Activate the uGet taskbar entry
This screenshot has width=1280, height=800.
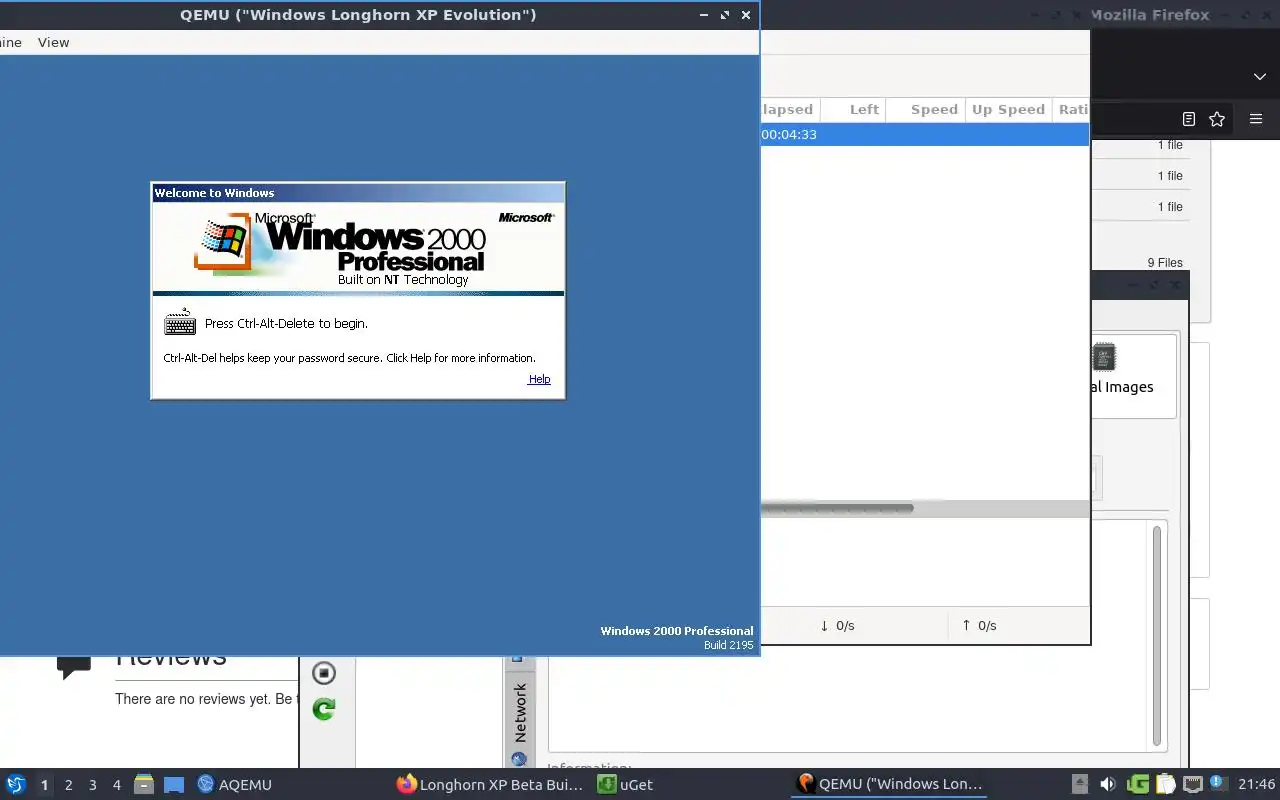(625, 784)
